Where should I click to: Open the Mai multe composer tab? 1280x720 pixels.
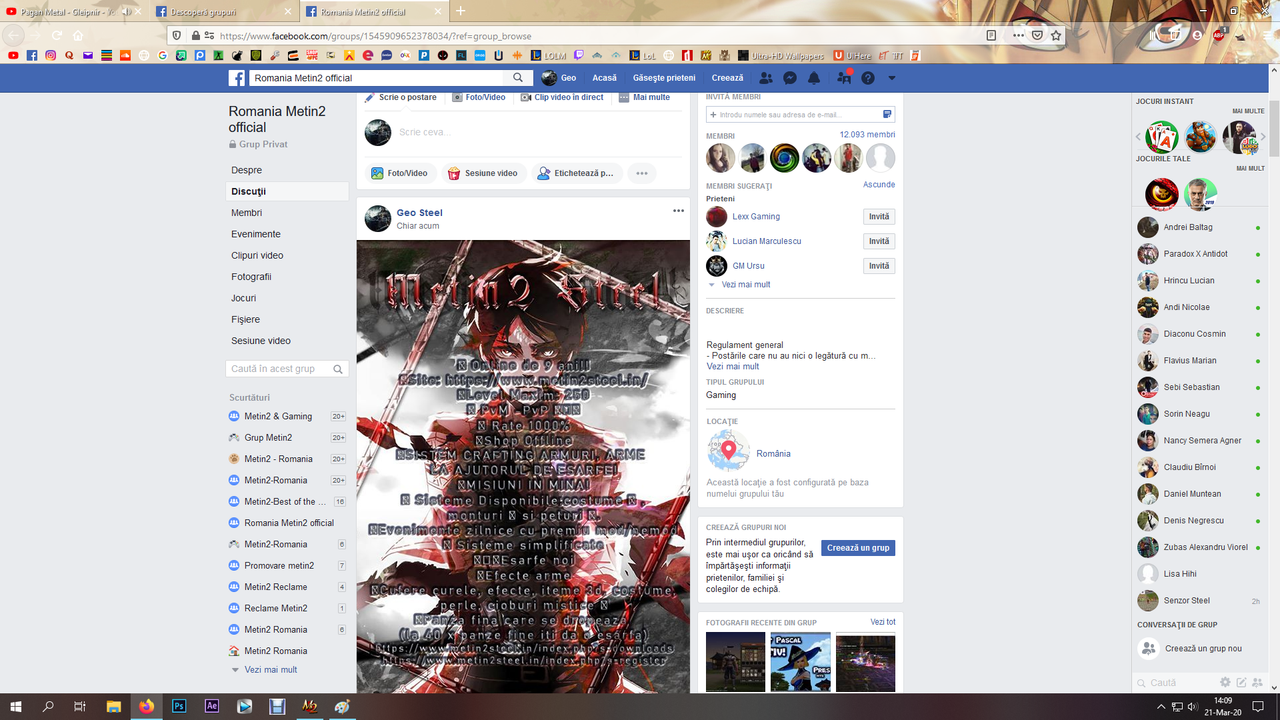(644, 97)
